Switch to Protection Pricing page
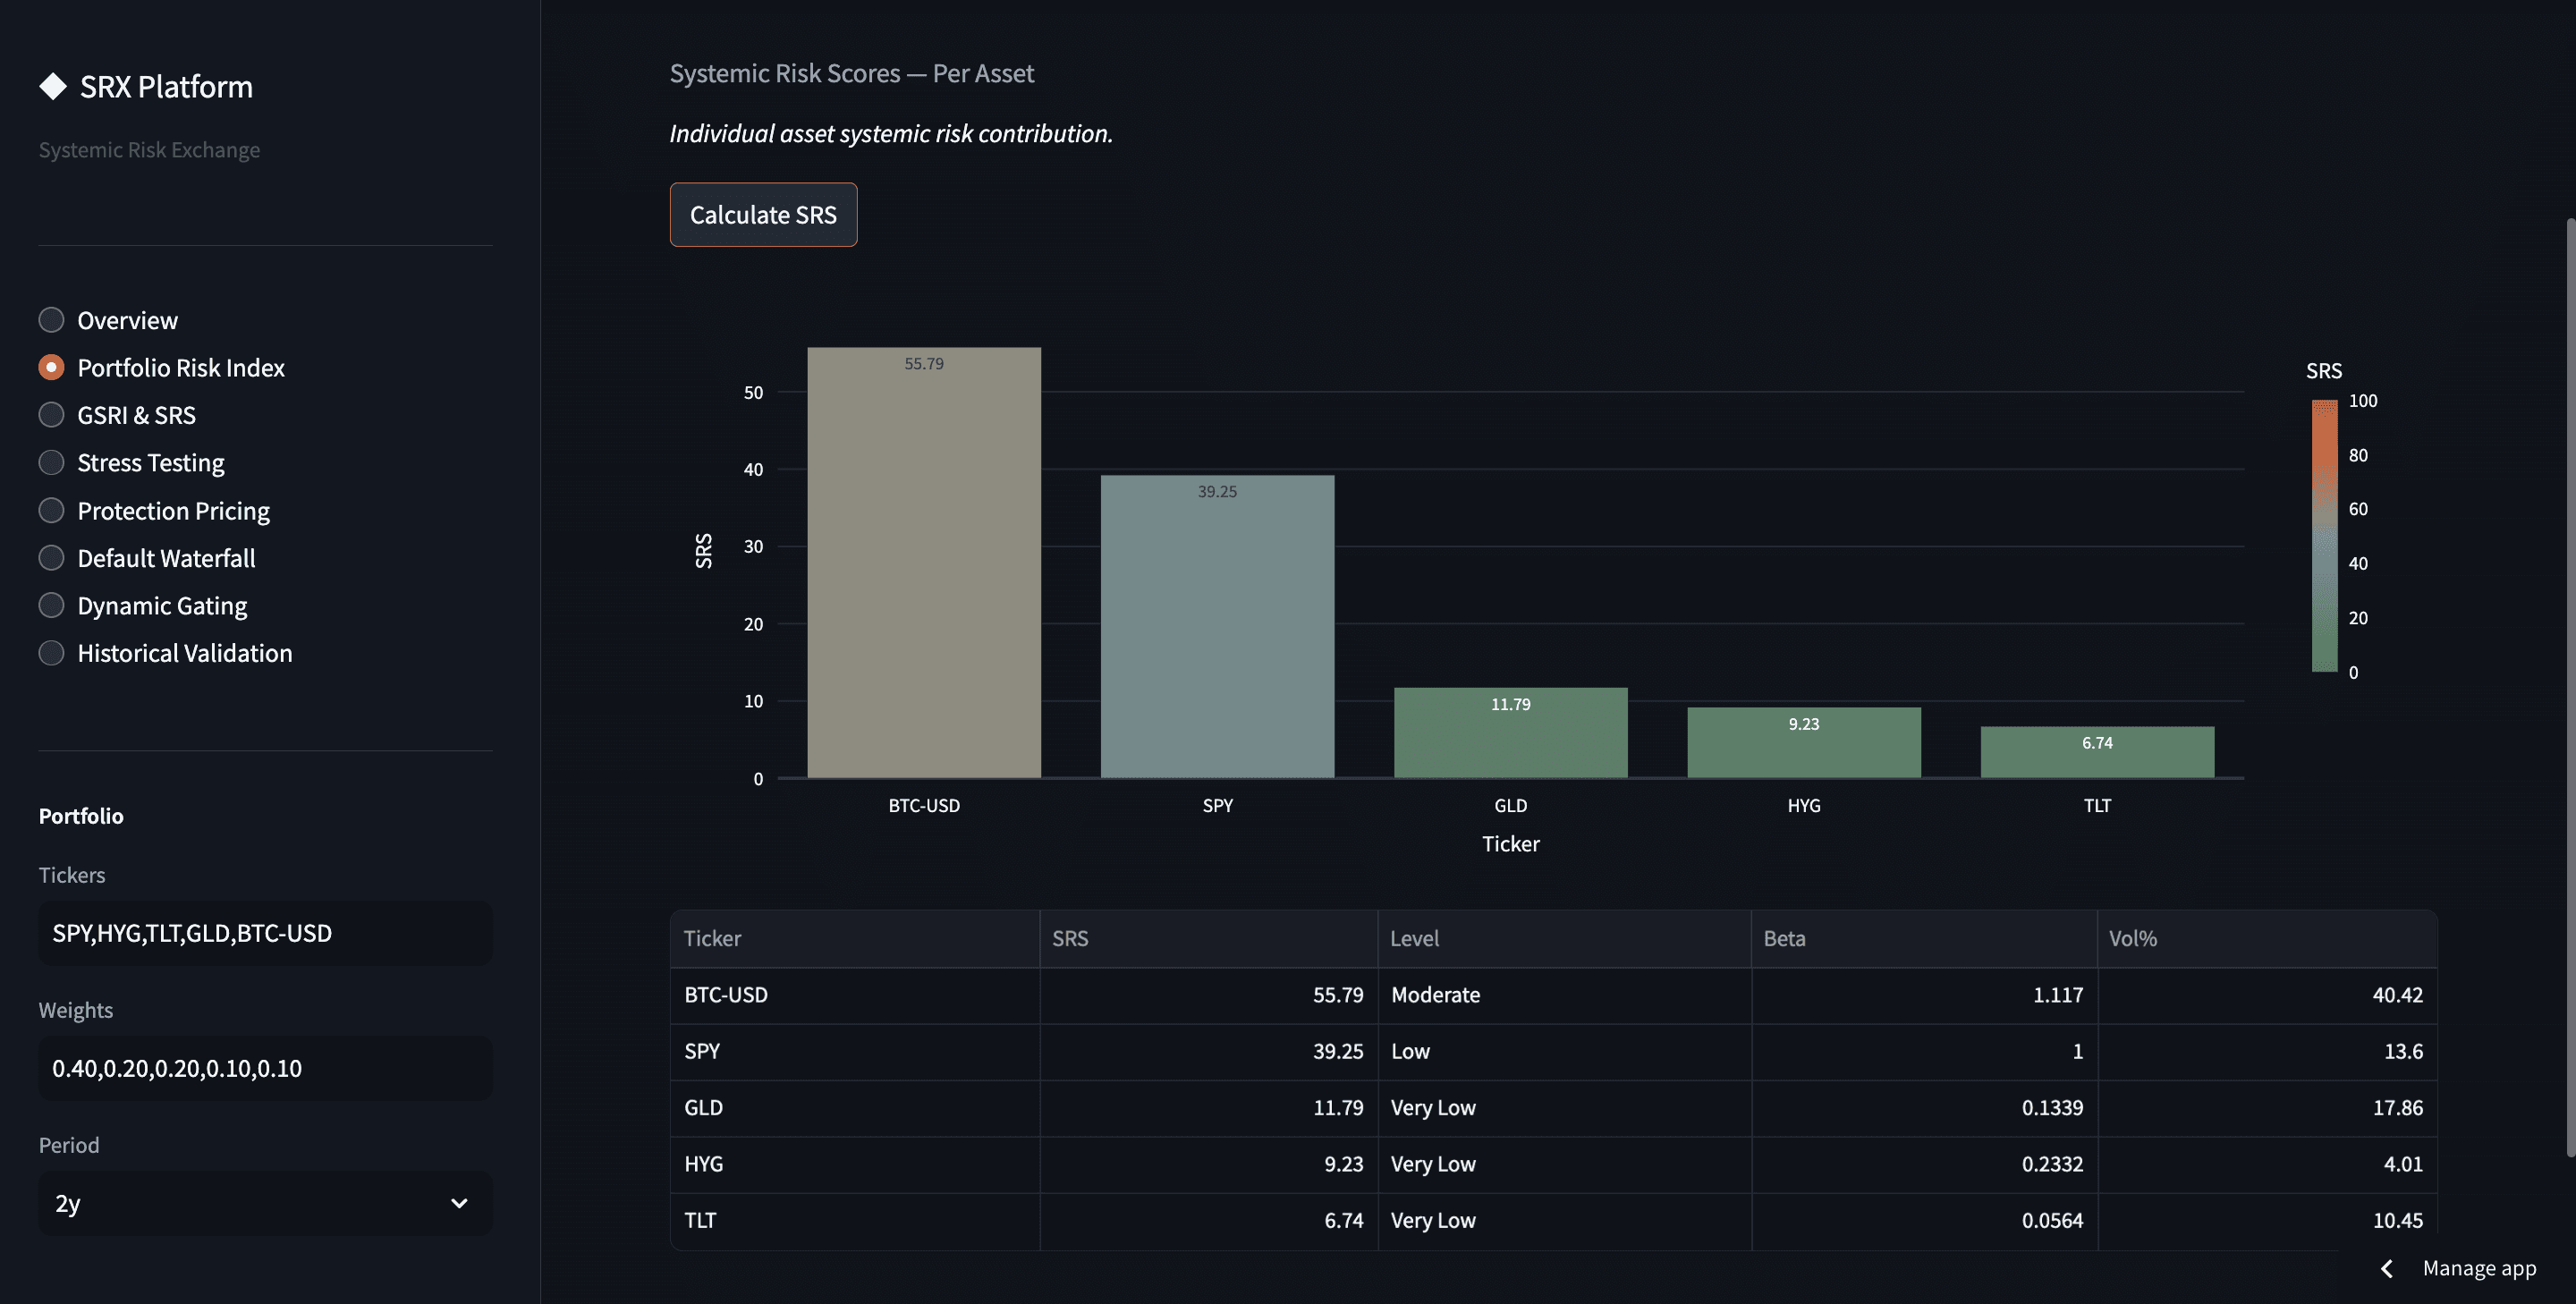This screenshot has height=1304, width=2576. [173, 511]
